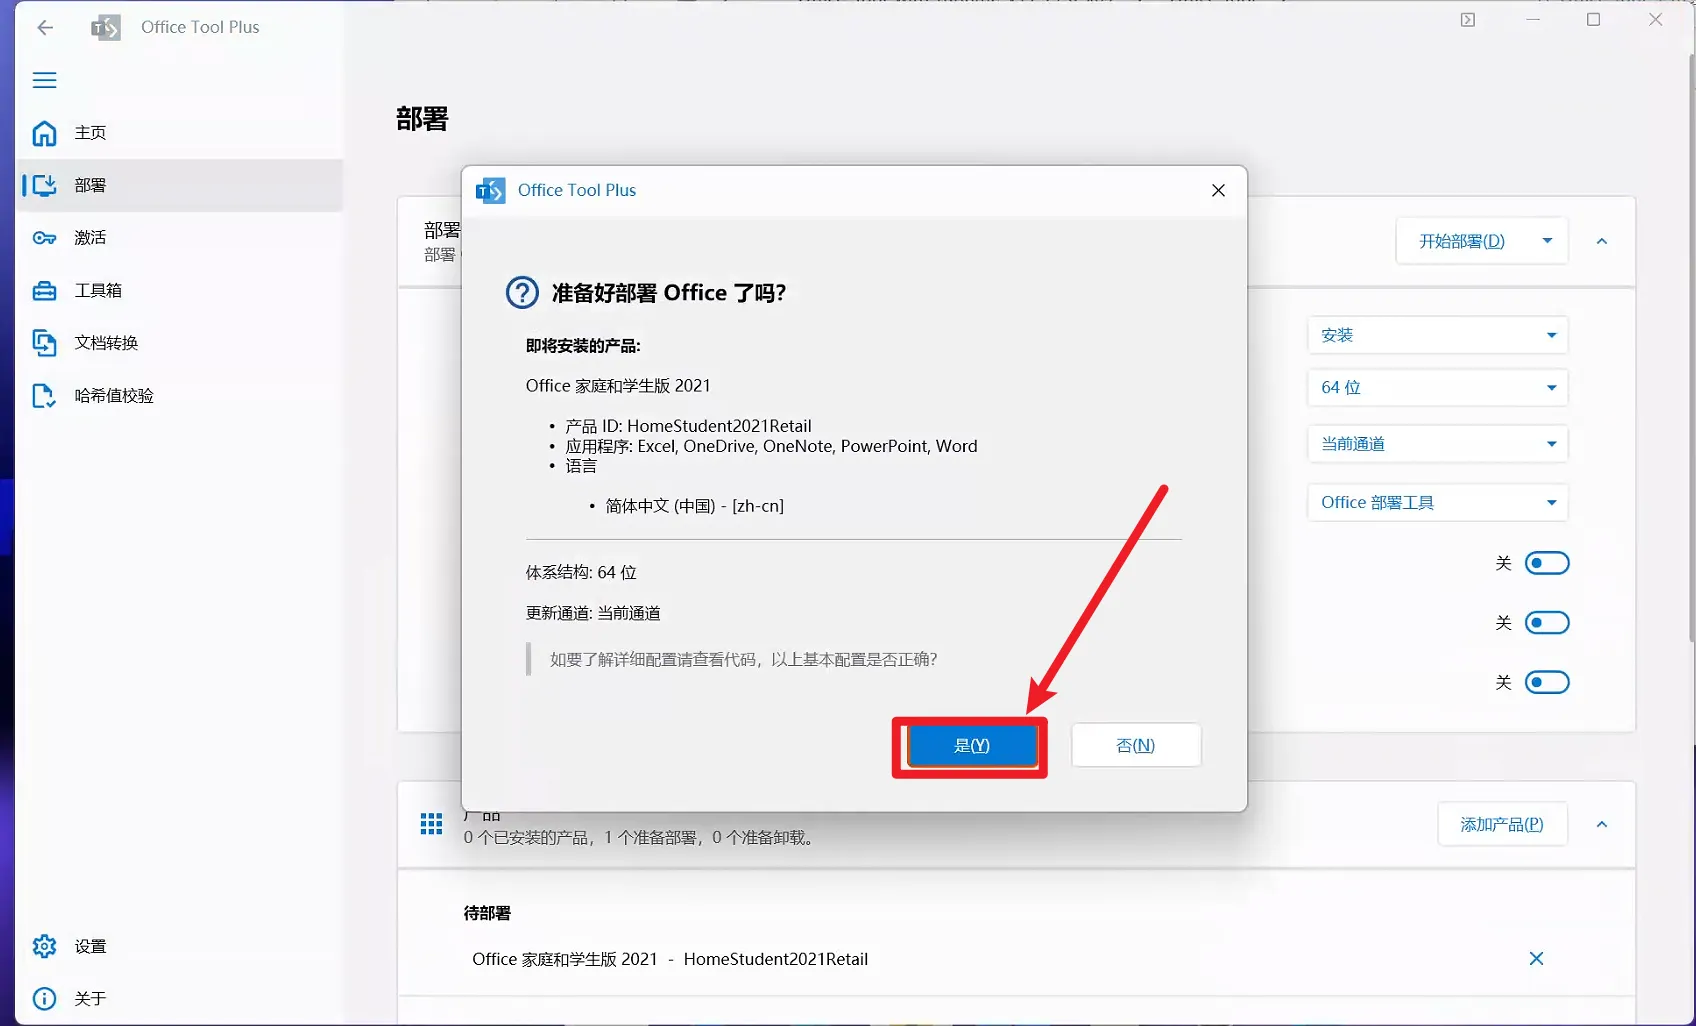The image size is (1696, 1026).
Task: Click the compact mode icon in title bar
Action: pos(1468,20)
